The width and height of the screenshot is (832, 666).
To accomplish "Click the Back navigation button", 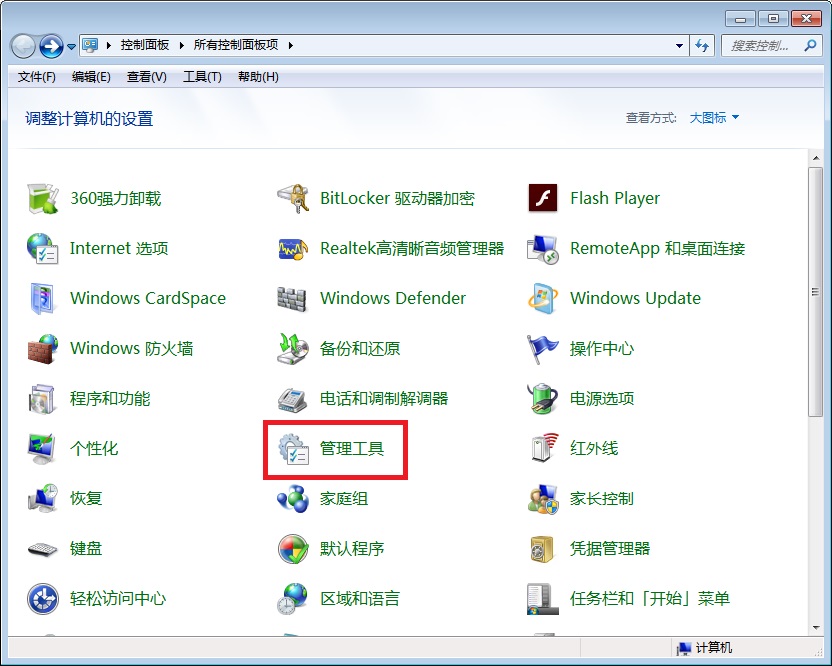I will point(22,44).
